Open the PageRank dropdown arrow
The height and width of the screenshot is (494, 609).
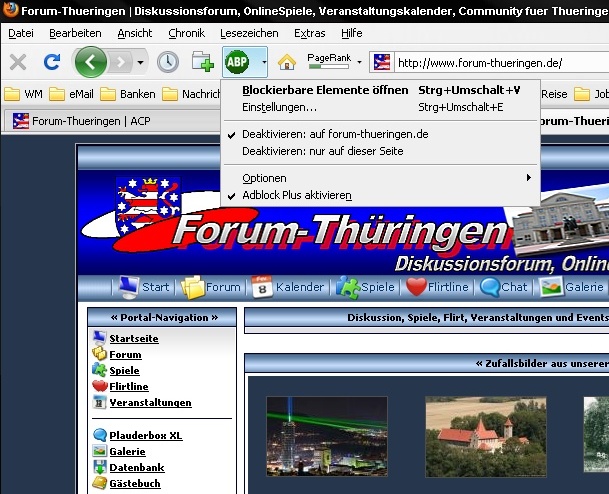click(359, 62)
